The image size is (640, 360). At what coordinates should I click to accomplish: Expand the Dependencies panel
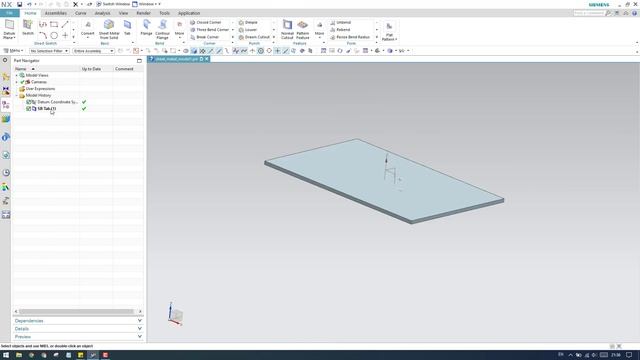(78, 321)
